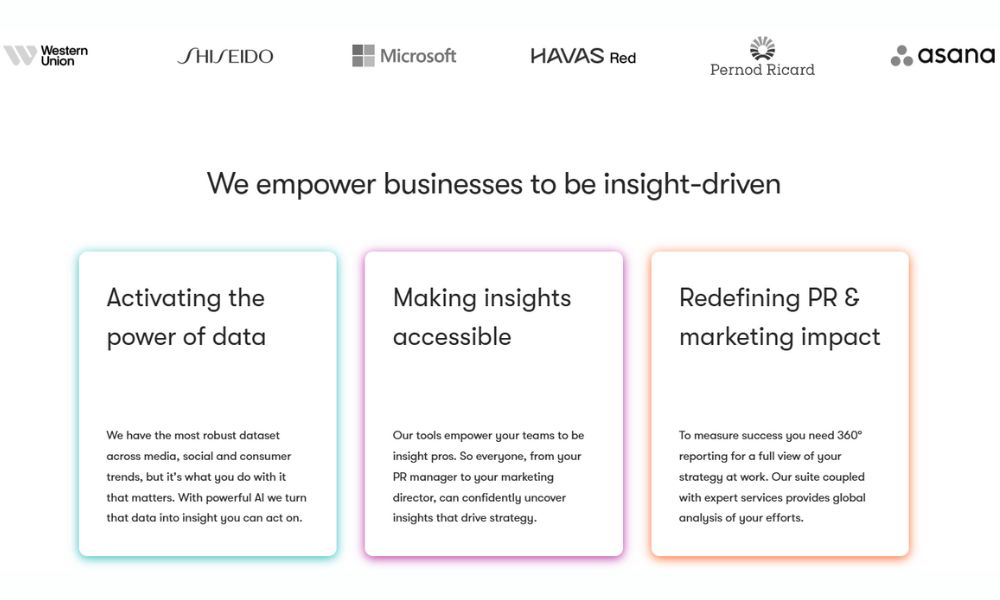The image size is (1000, 600).
Task: Click the Microsoft wordmark text
Action: [x=418, y=56]
